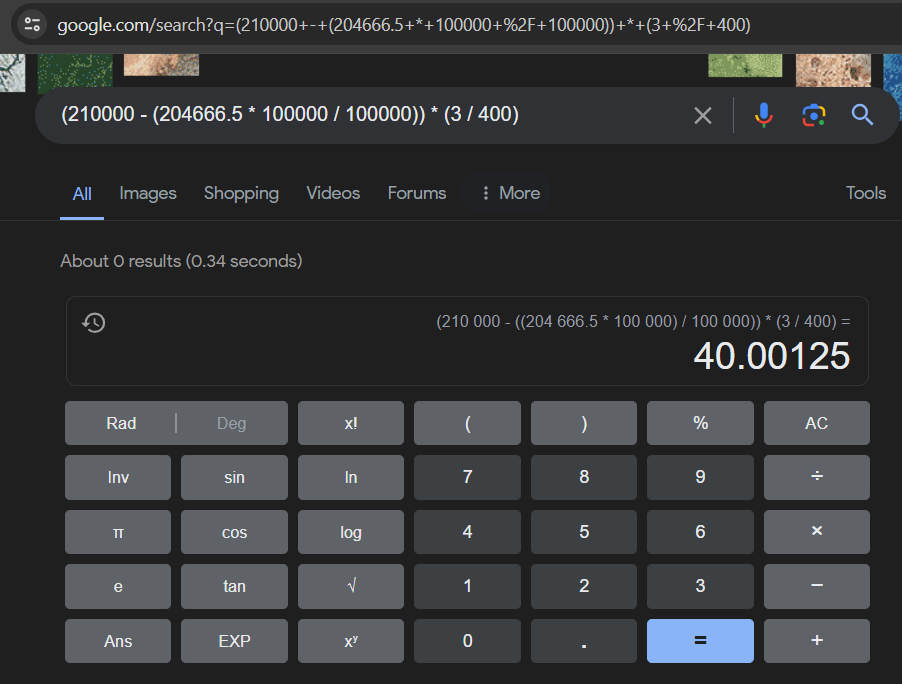The height and width of the screenshot is (684, 902).
Task: Tap digit 1 on calculator
Action: click(x=467, y=586)
